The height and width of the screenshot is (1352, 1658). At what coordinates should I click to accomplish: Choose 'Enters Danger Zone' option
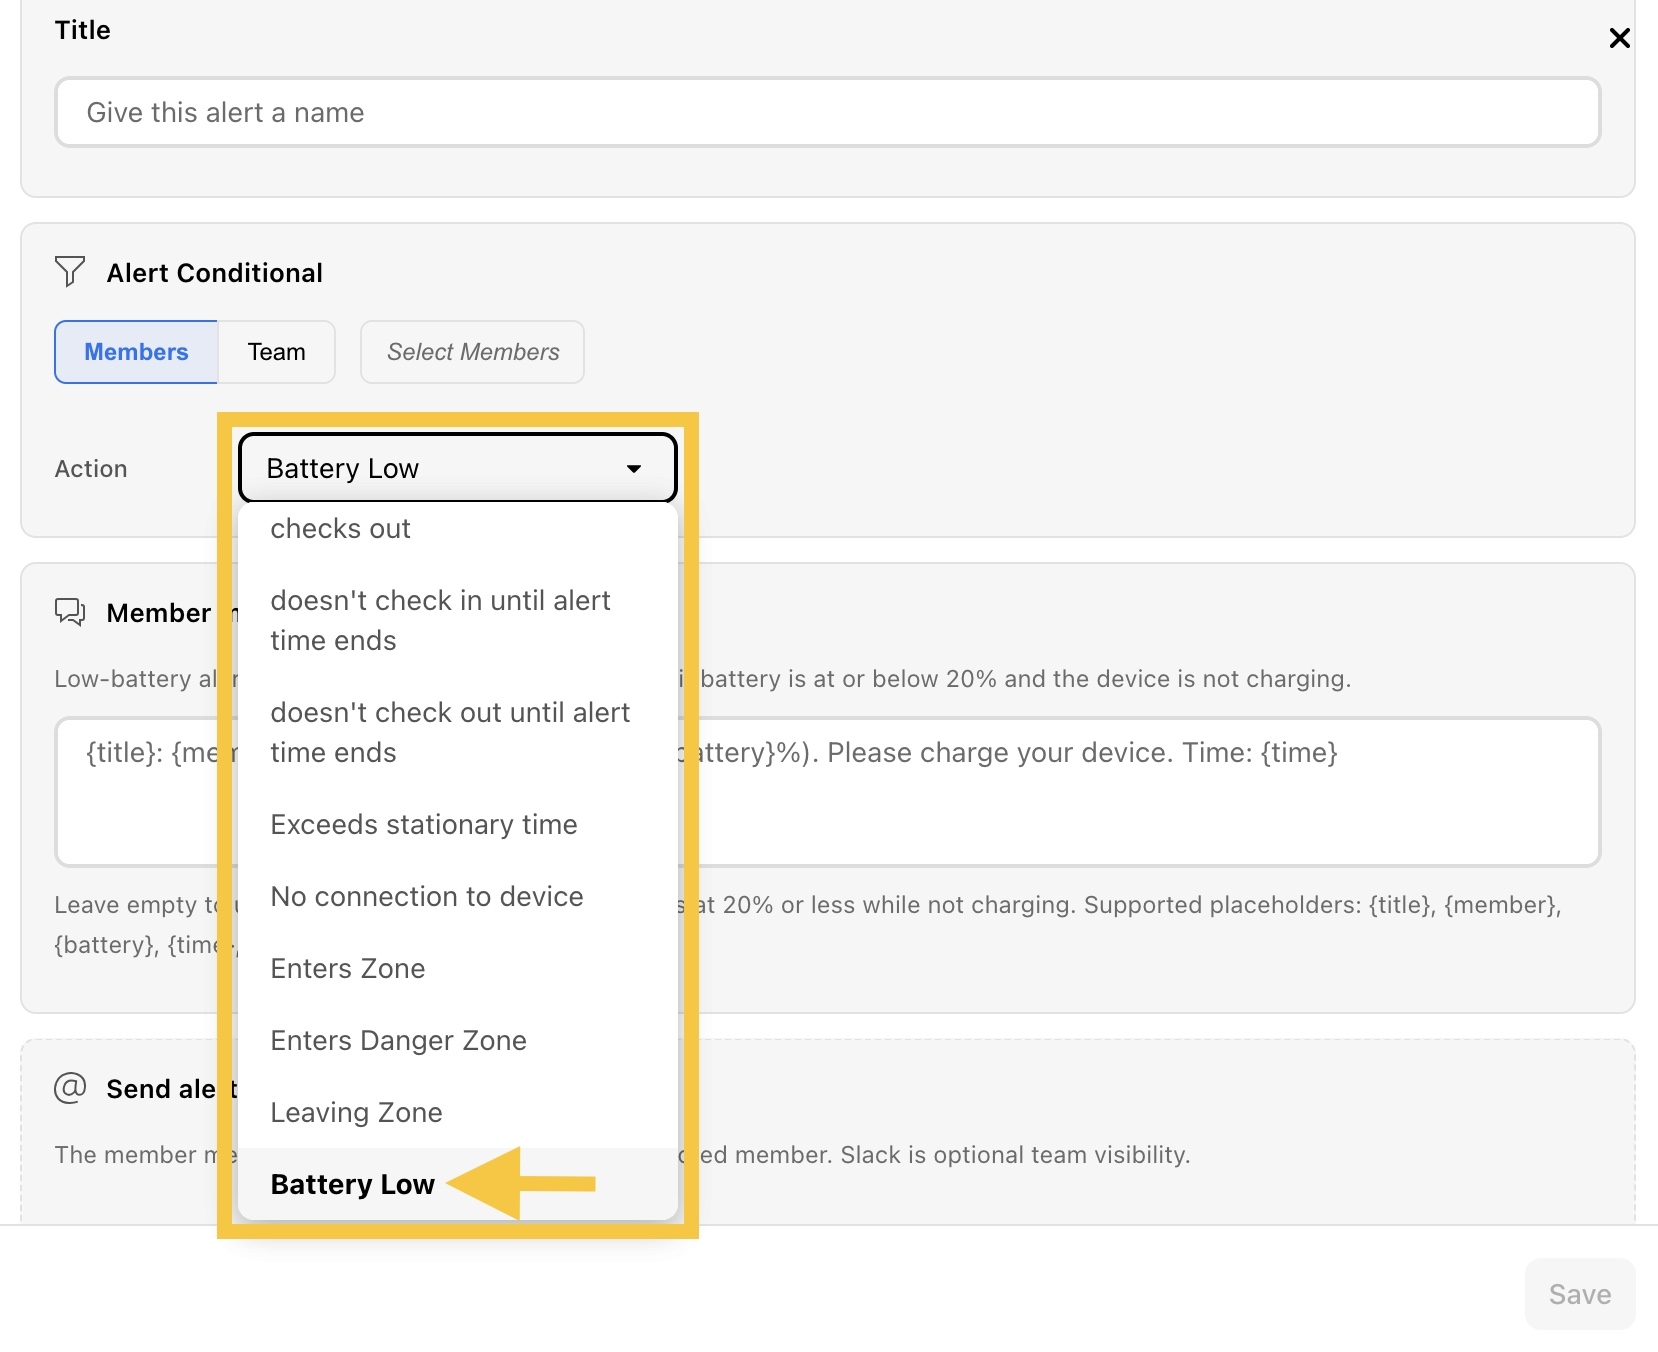pyautogui.click(x=458, y=1040)
